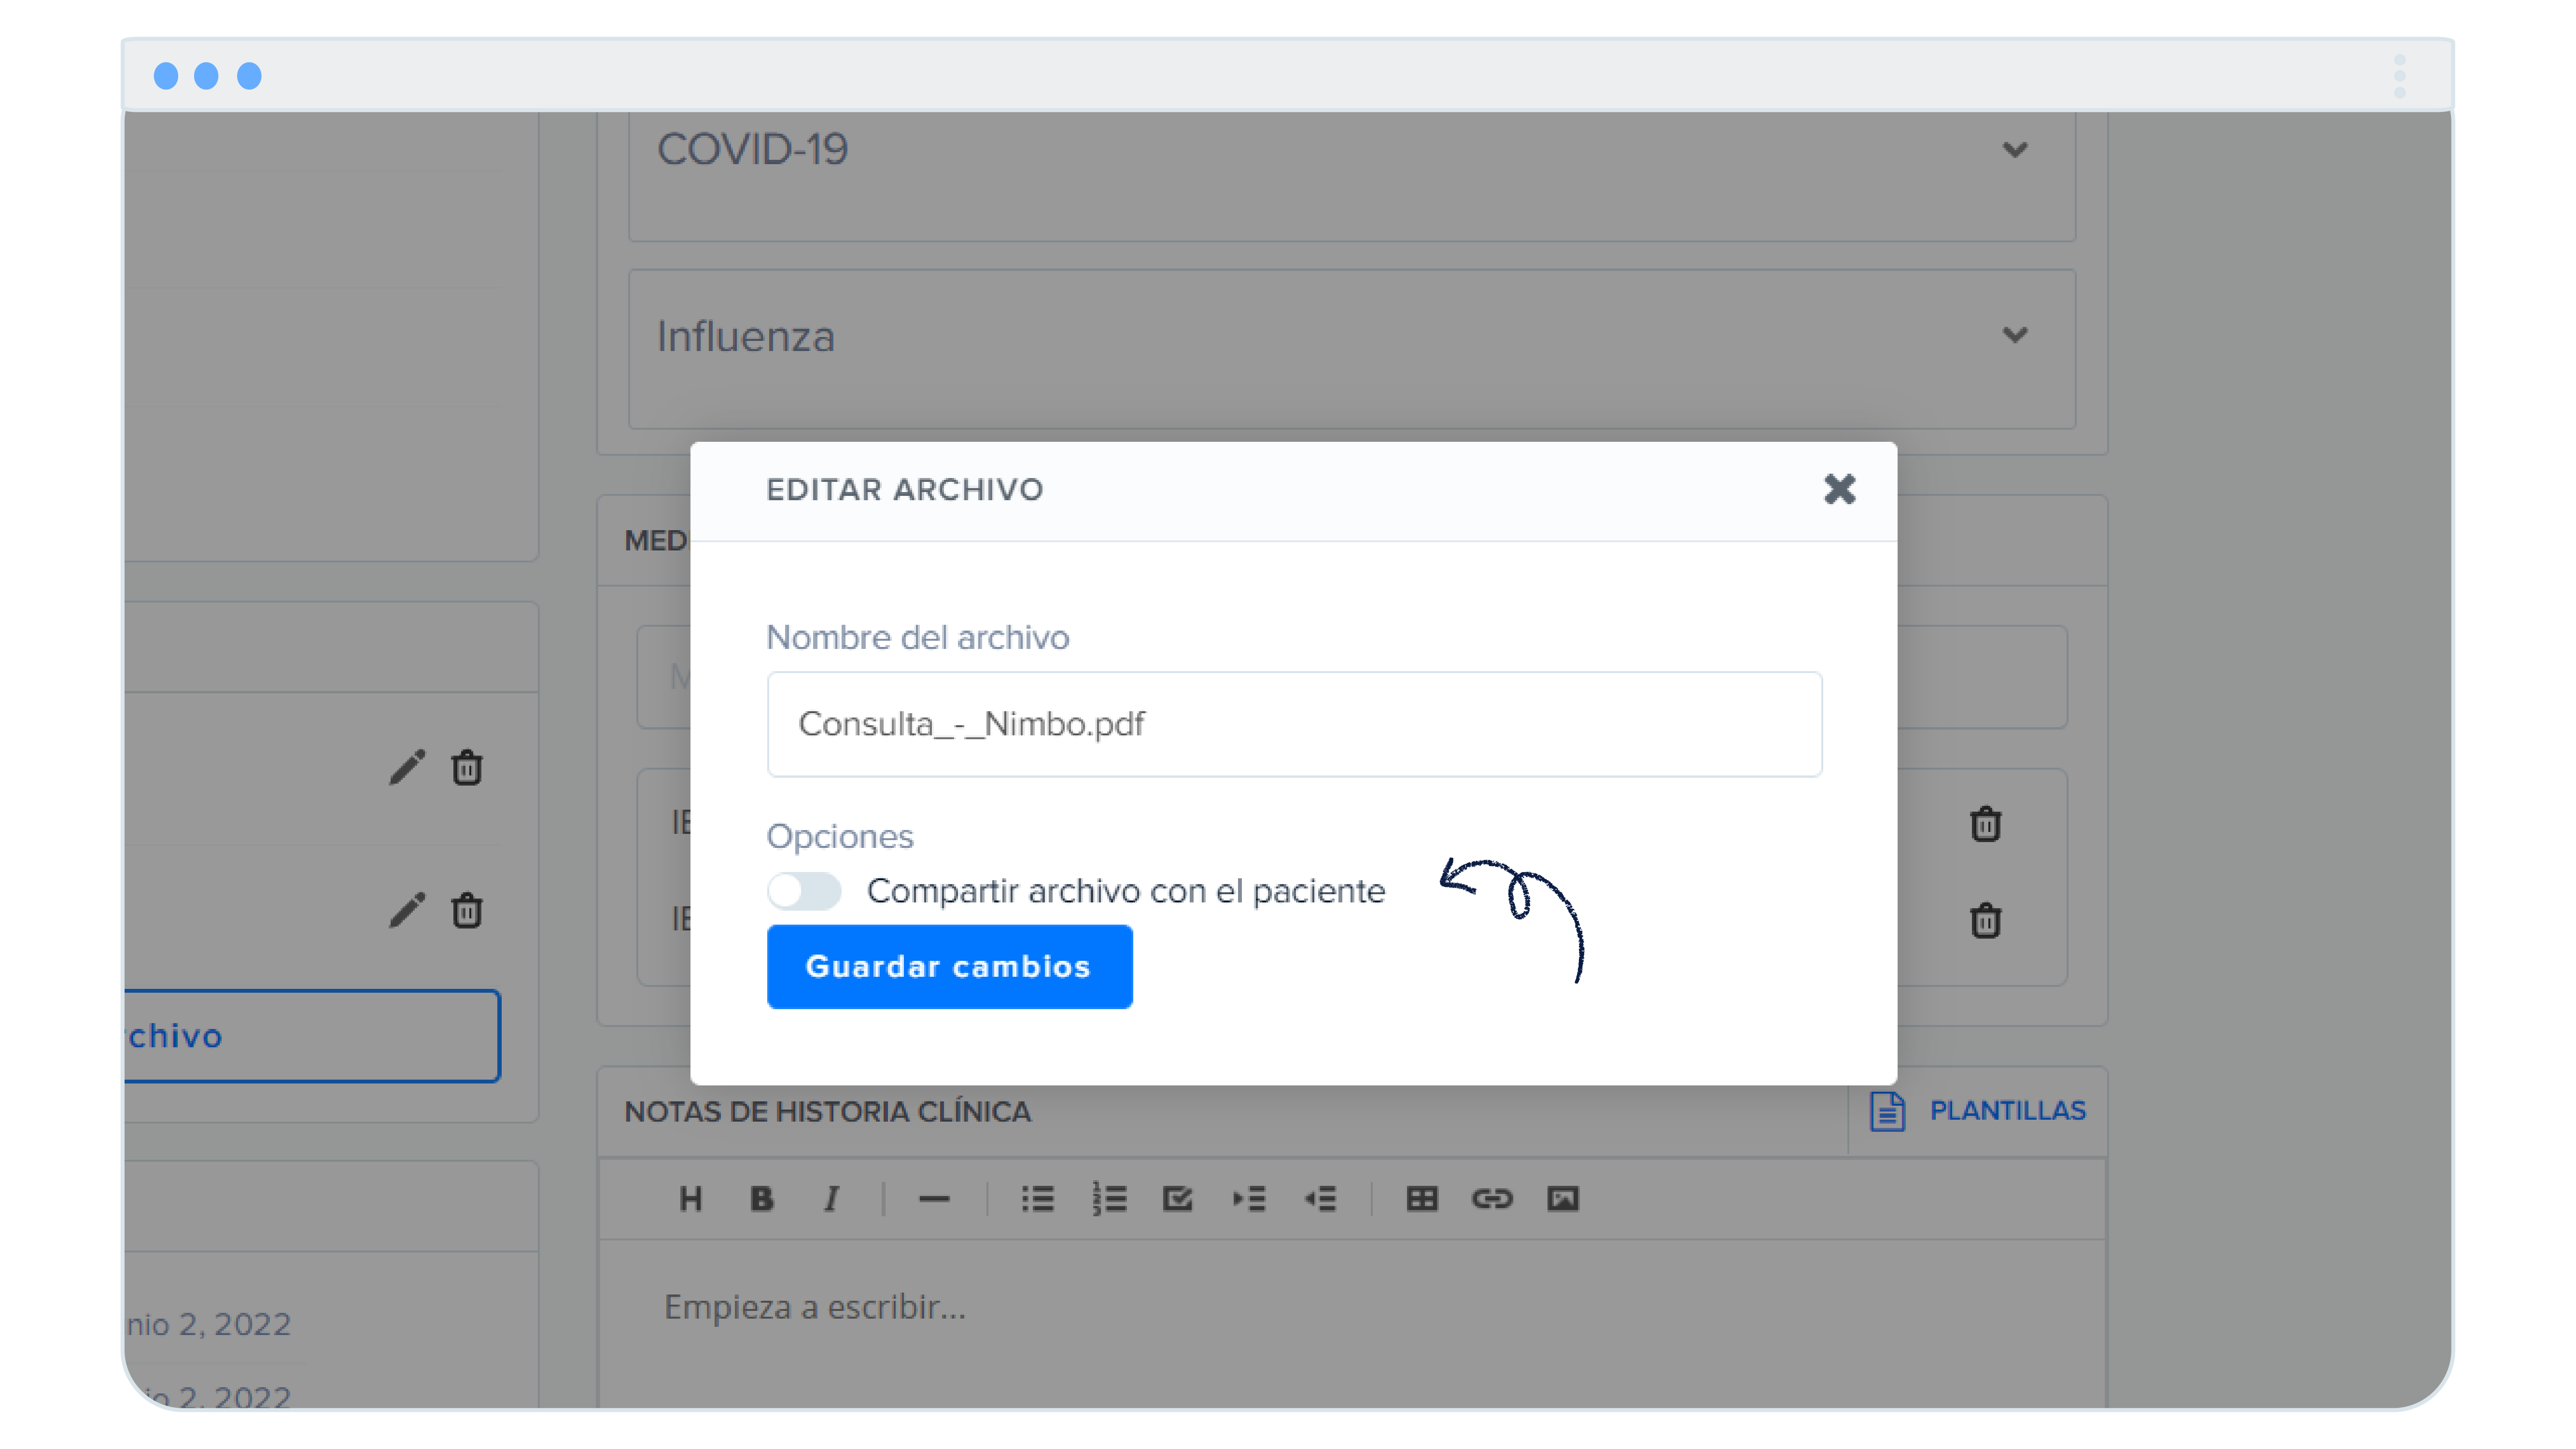Screen dimensions: 2576x1449
Task: Insert bulleted list in notes editor
Action: 1037,1198
